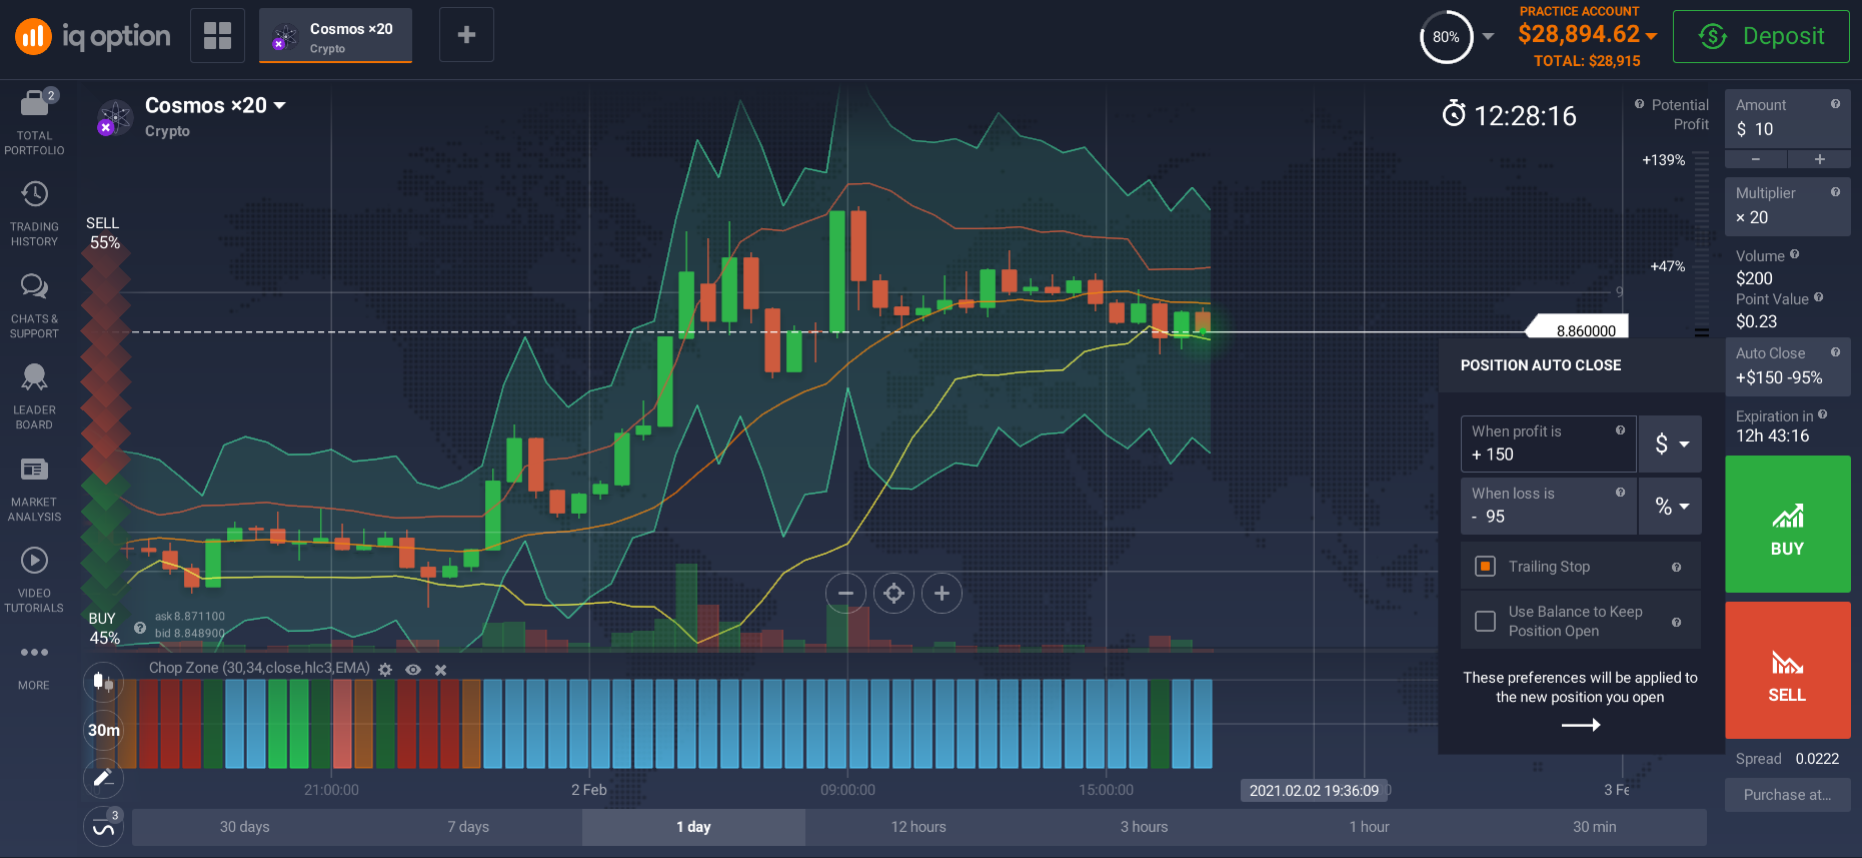Change loss unit from percent dropdown

click(x=1671, y=506)
